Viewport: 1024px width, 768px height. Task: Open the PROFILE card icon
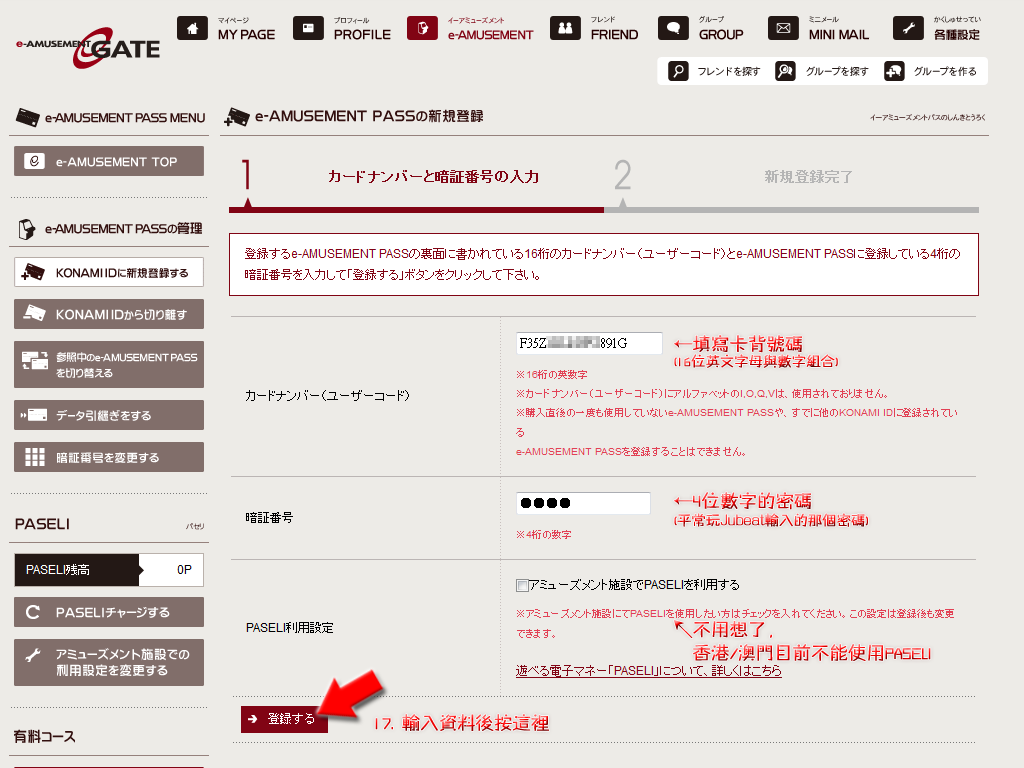tap(308, 28)
